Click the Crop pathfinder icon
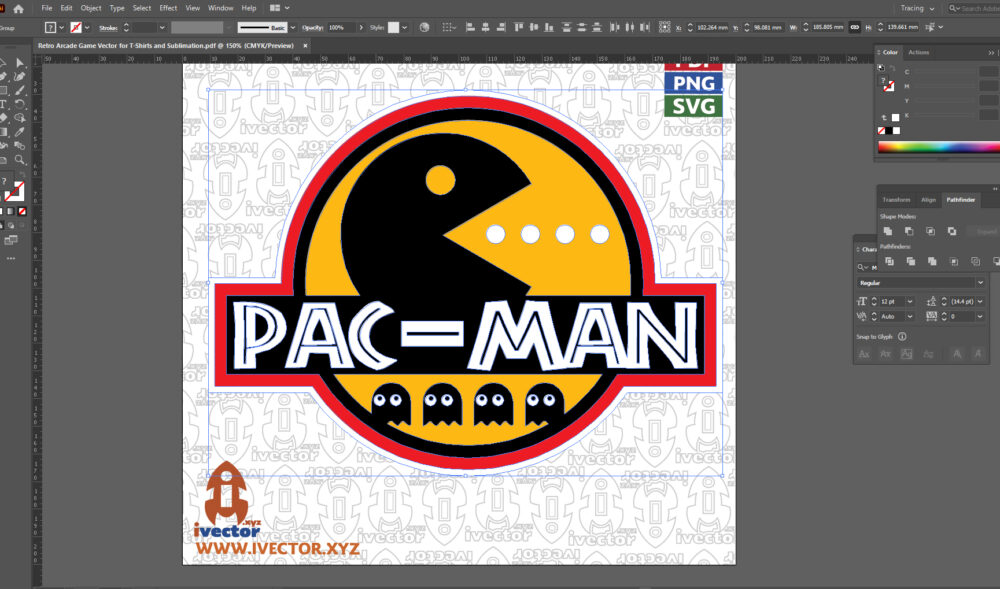 click(x=953, y=261)
